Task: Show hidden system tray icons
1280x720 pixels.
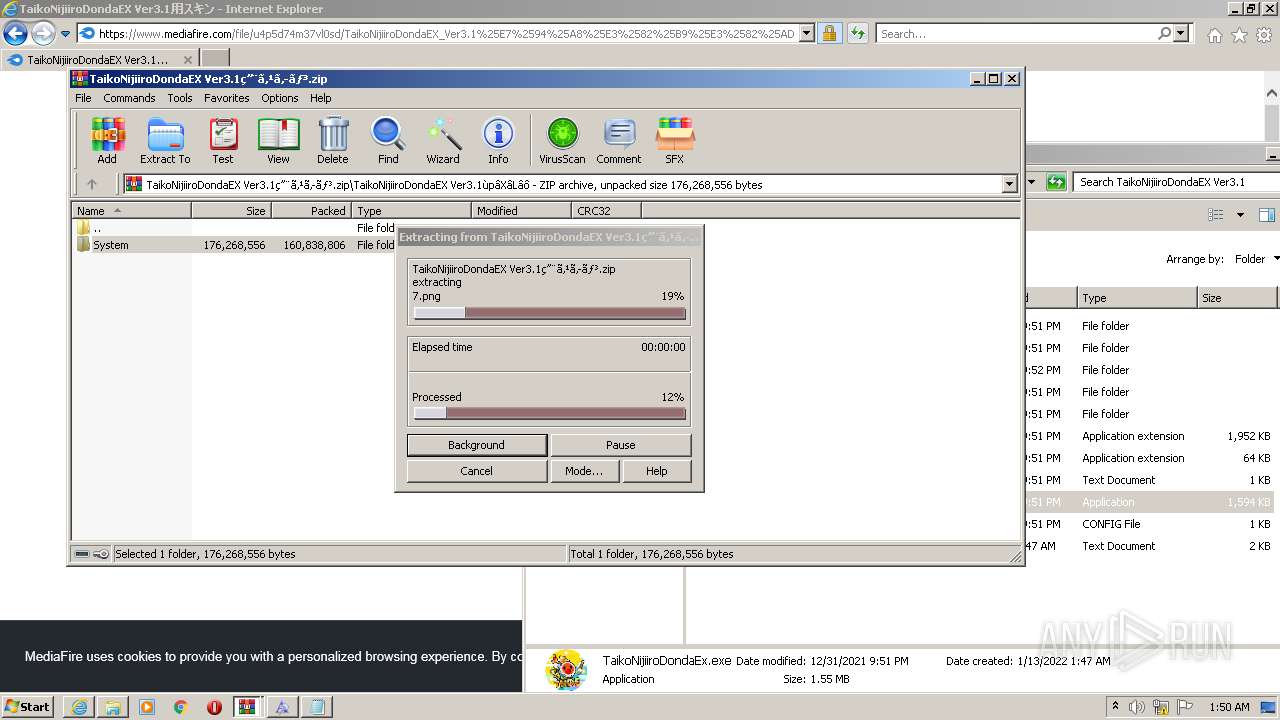Action: tap(1115, 707)
